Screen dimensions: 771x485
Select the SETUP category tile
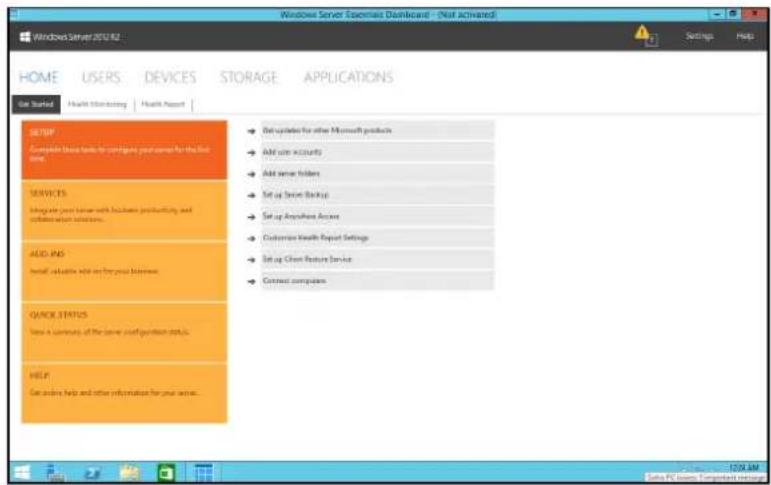tap(124, 150)
